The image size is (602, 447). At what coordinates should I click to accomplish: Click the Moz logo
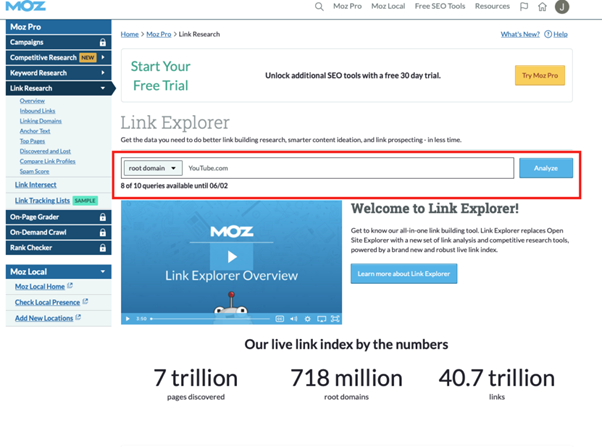[25, 6]
